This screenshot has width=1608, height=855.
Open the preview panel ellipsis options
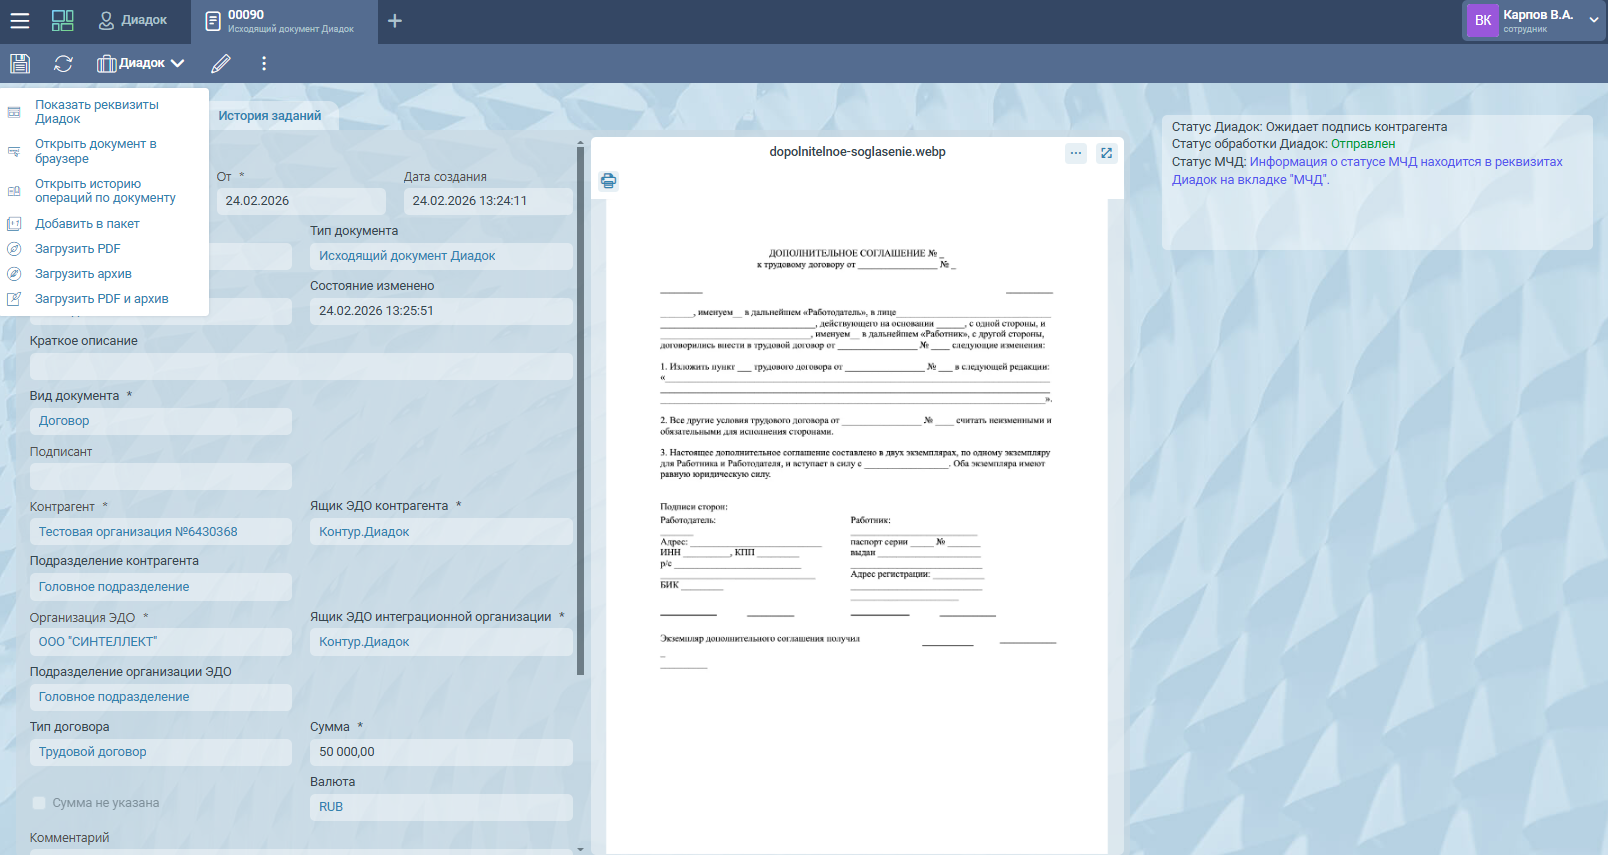pyautogui.click(x=1076, y=153)
